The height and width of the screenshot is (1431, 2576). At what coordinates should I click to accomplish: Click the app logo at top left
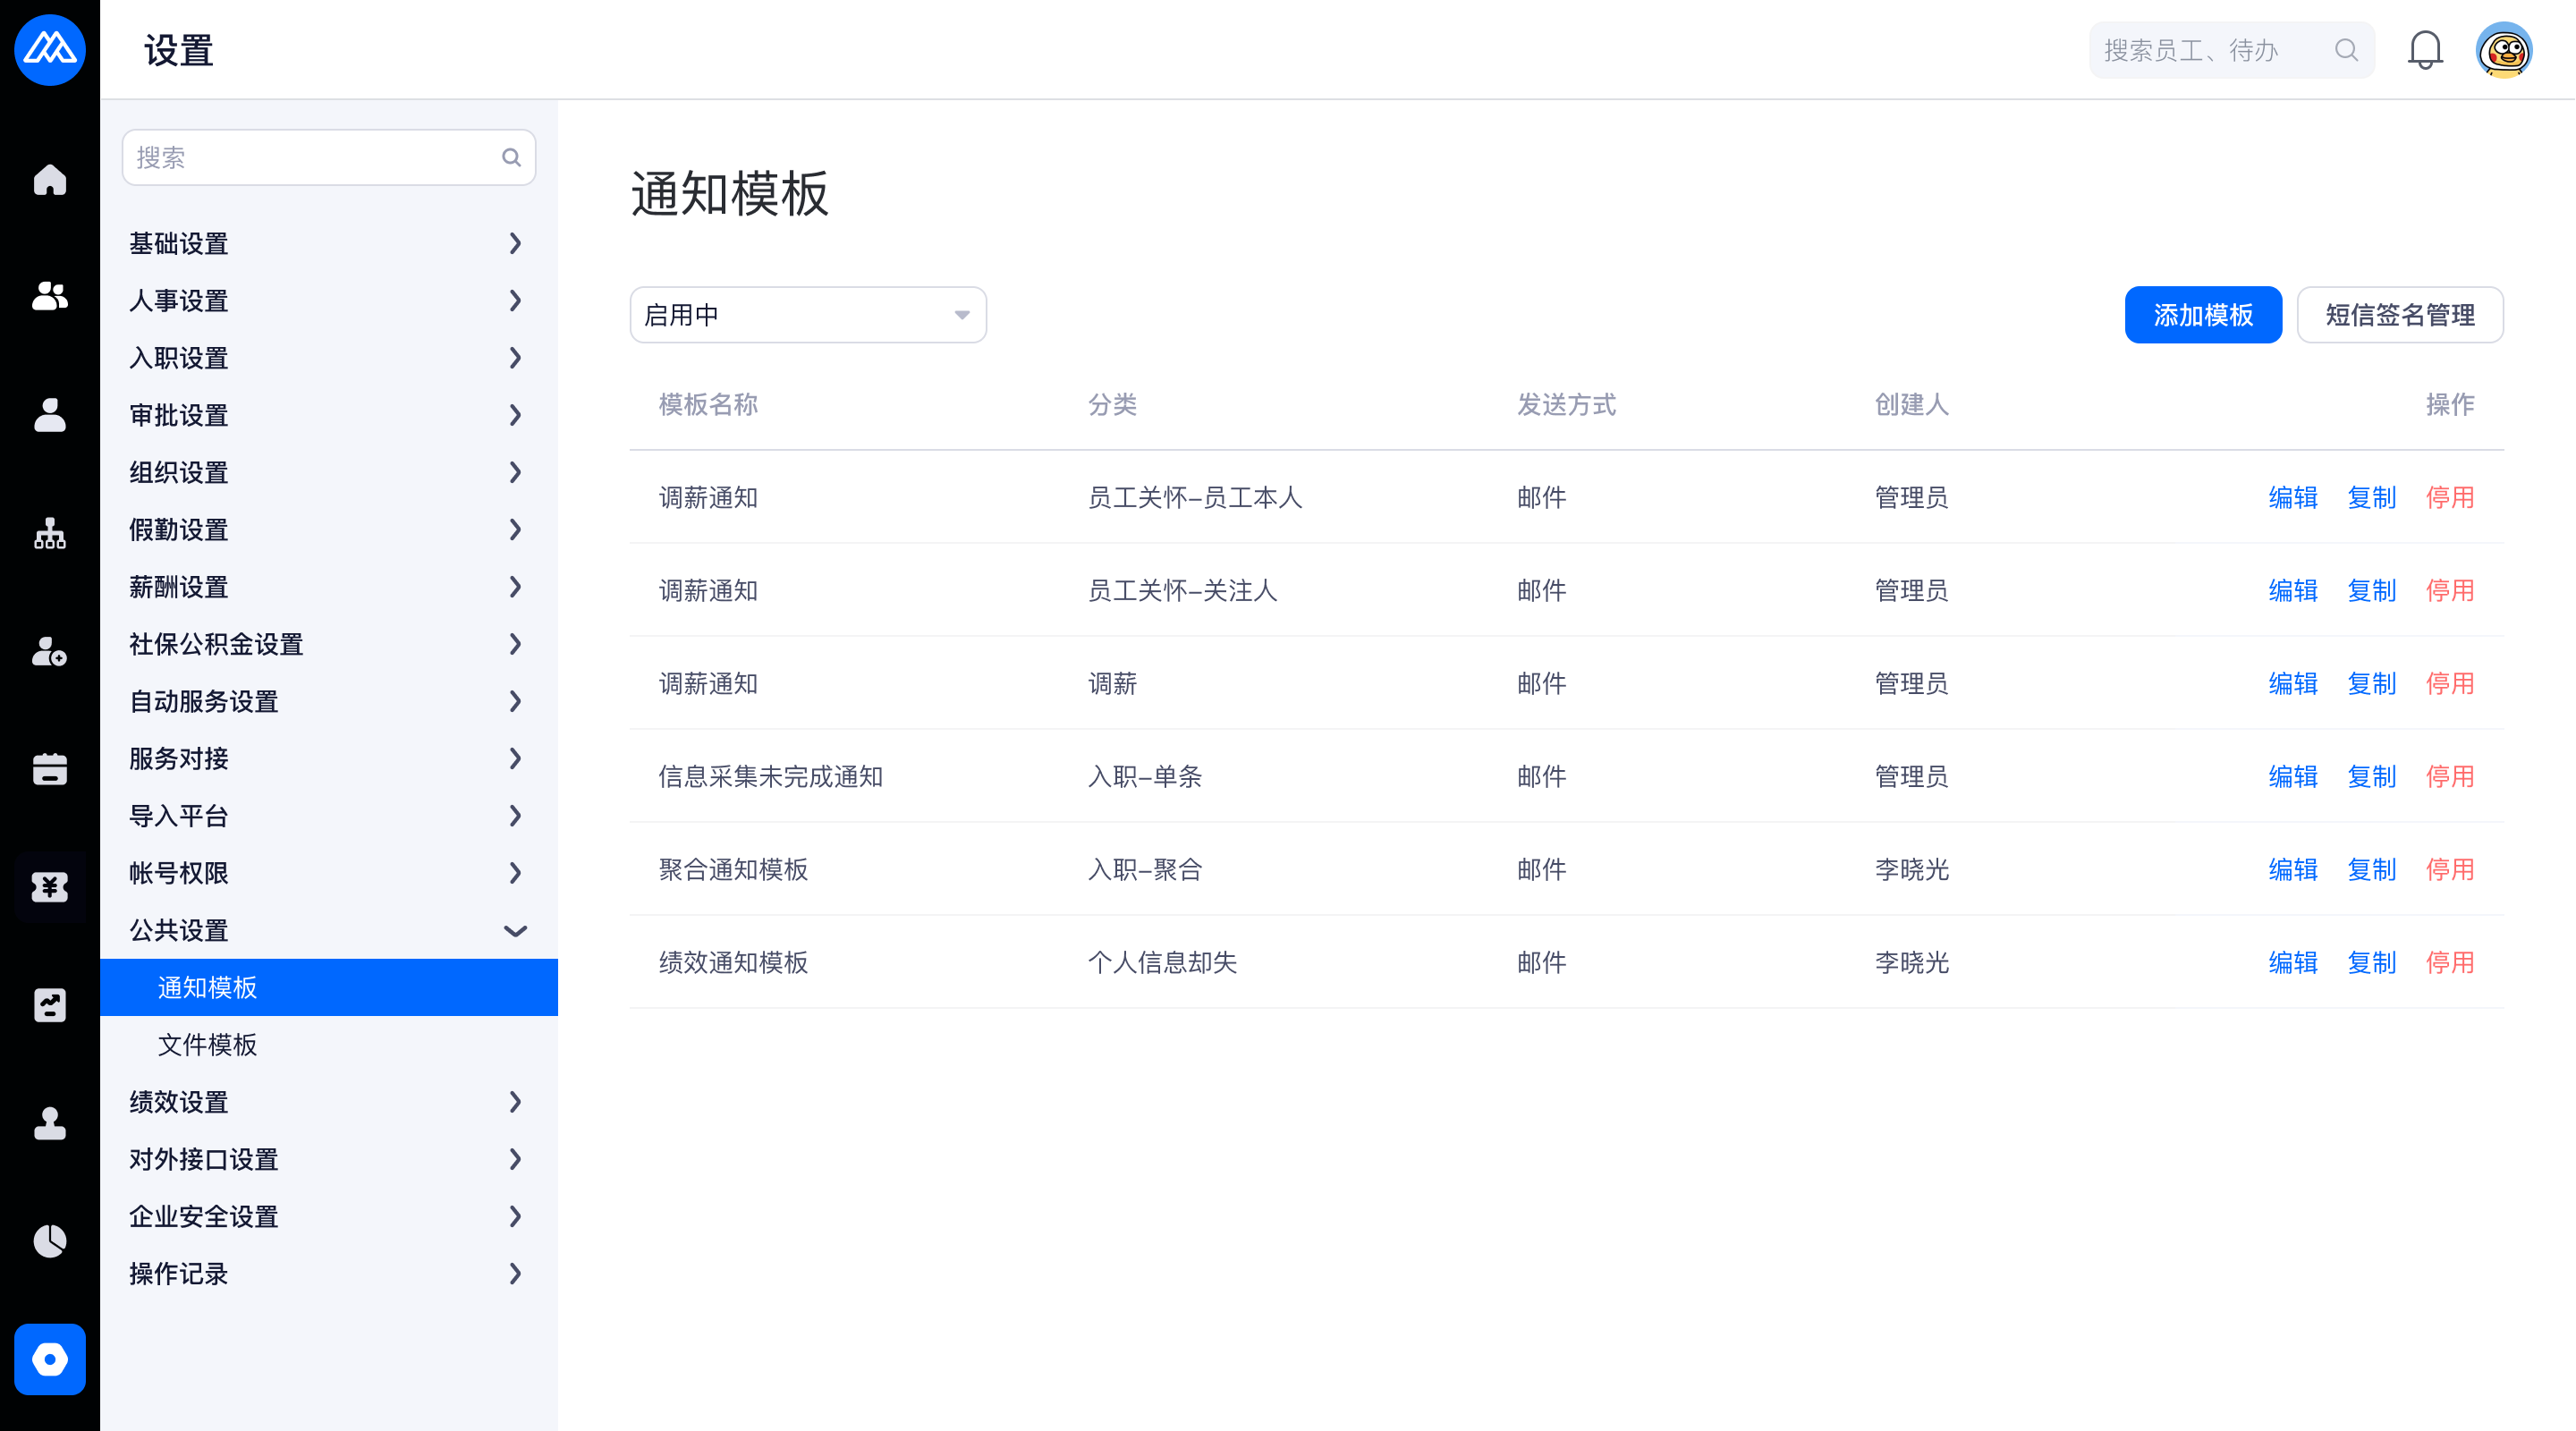tap(50, 50)
